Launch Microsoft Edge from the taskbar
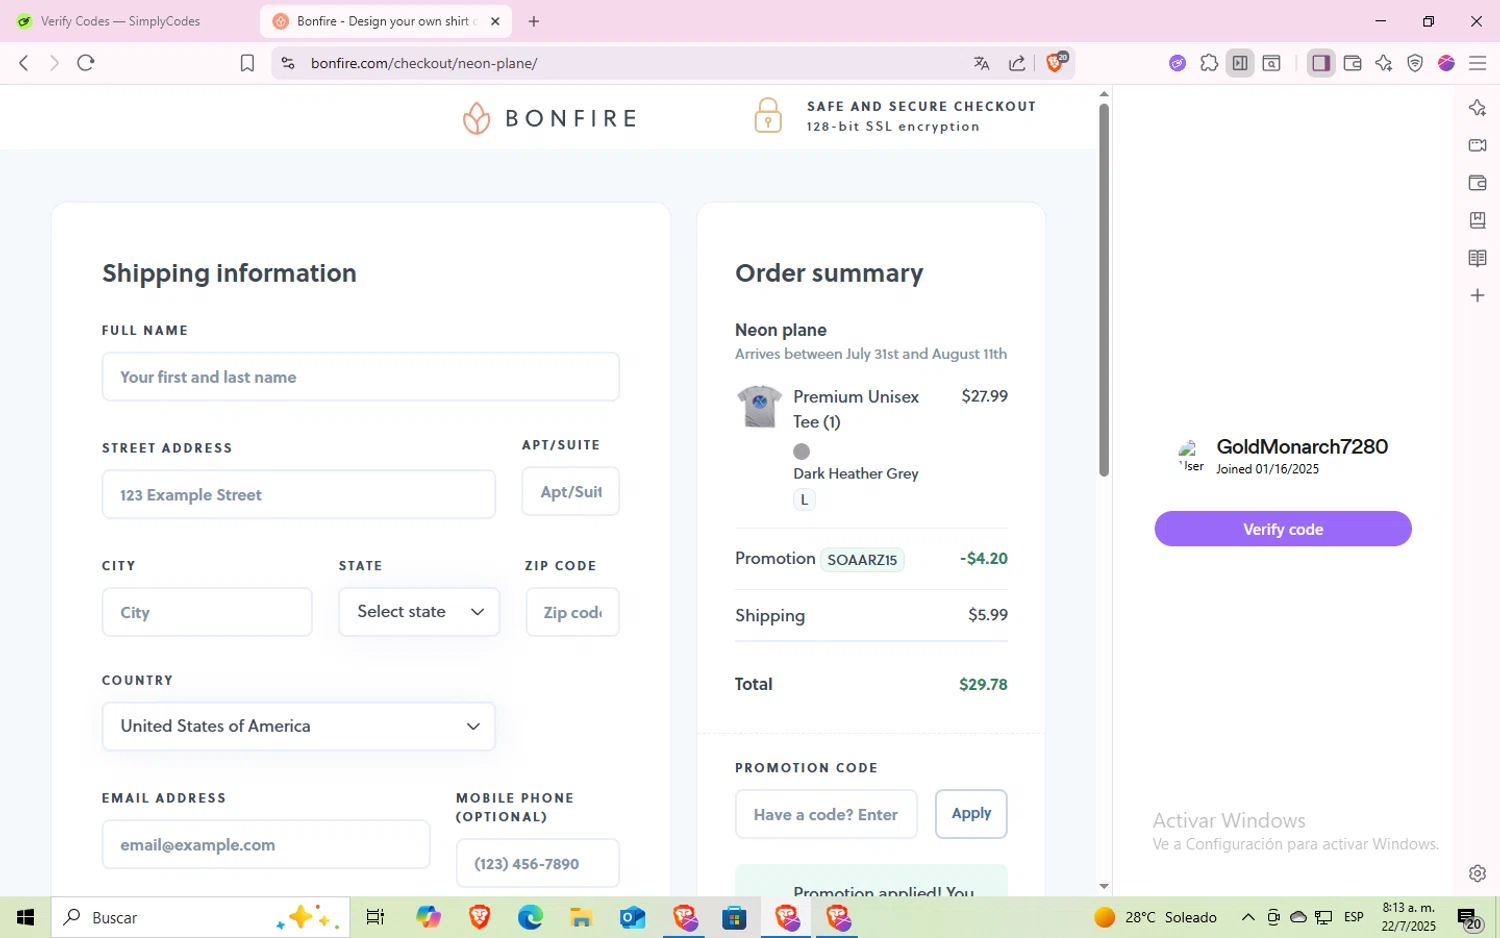 [x=530, y=917]
